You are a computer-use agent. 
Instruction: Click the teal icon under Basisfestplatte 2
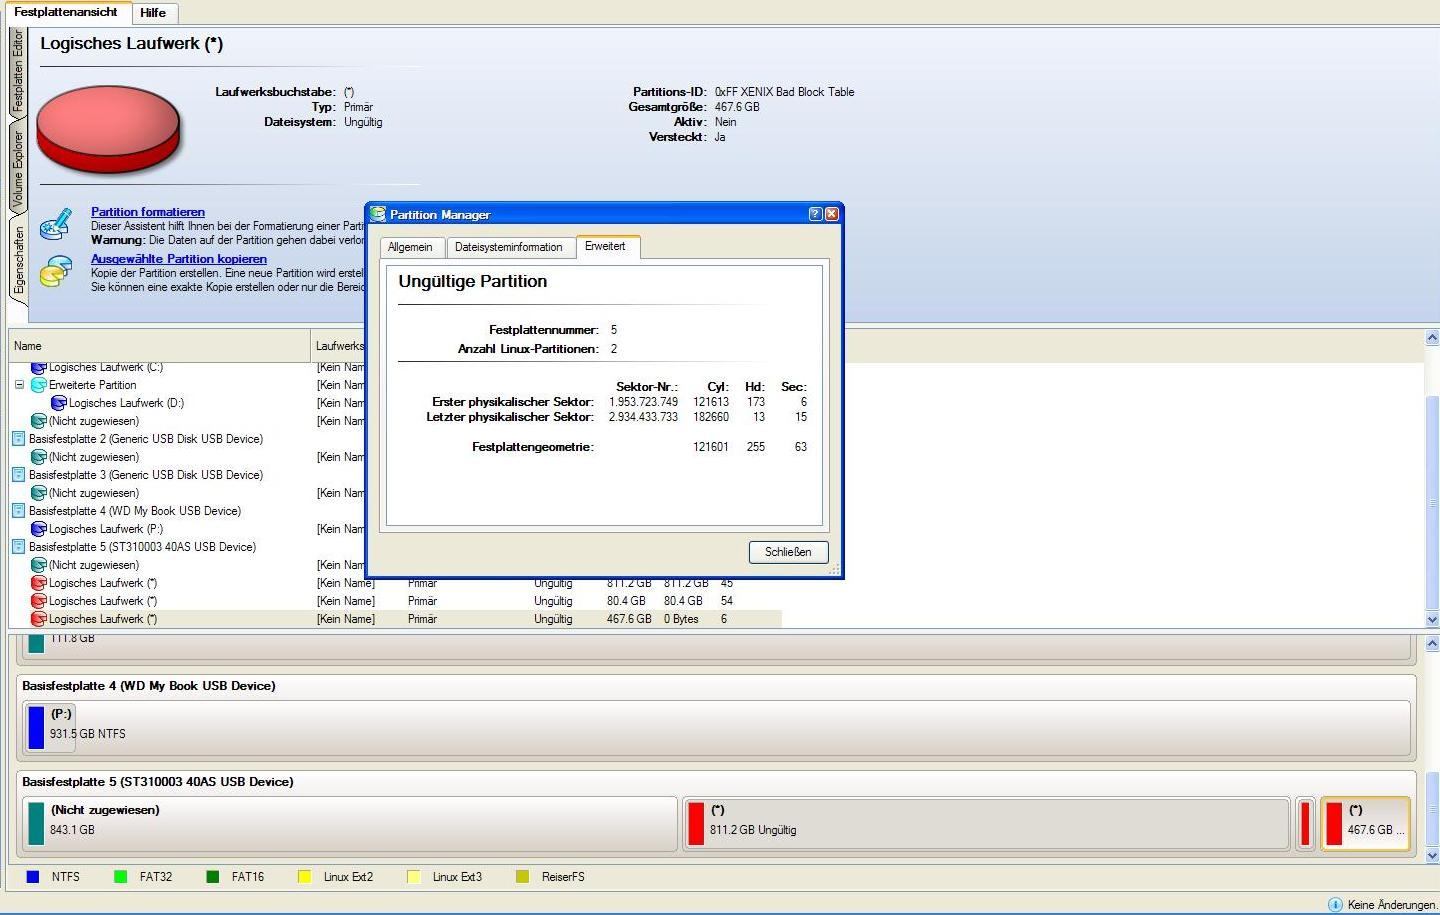pyautogui.click(x=39, y=457)
